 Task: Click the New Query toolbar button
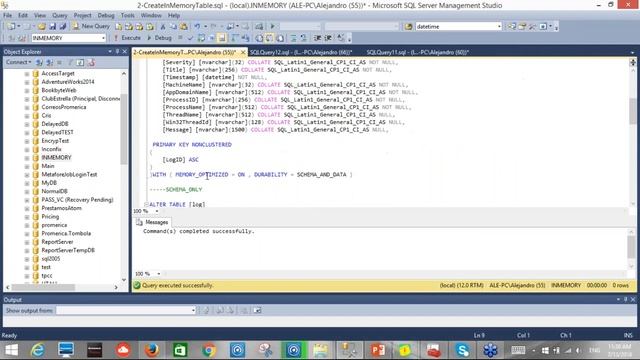(91, 26)
